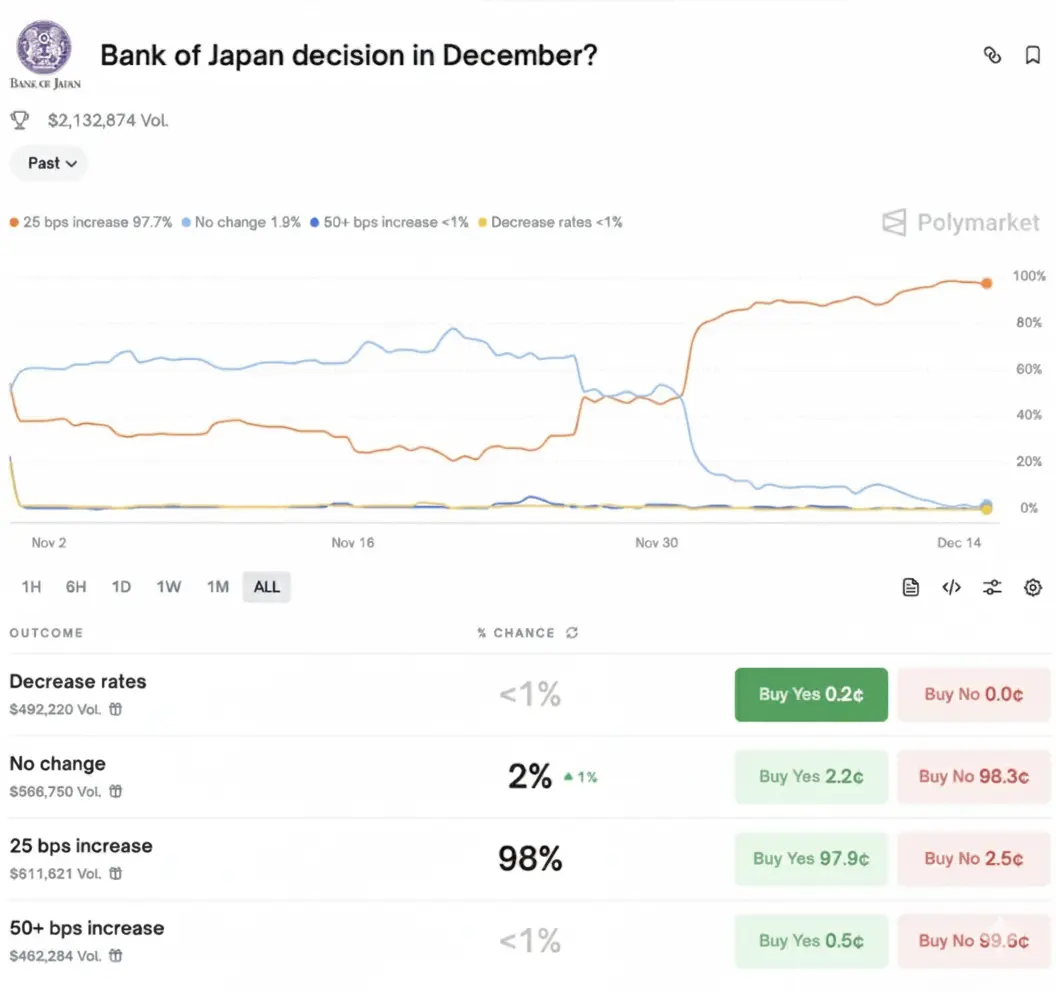Image resolution: width=1056 pixels, height=992 pixels.
Task: Open chart filter sliders icon
Action: [992, 587]
